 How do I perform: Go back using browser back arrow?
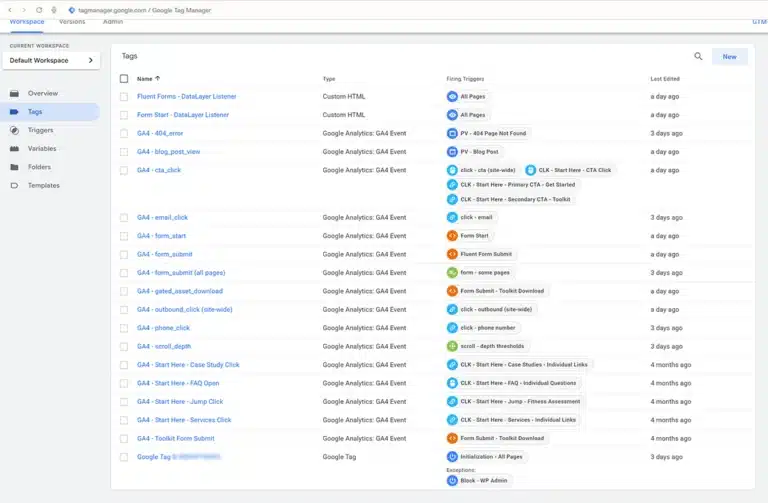(10, 10)
